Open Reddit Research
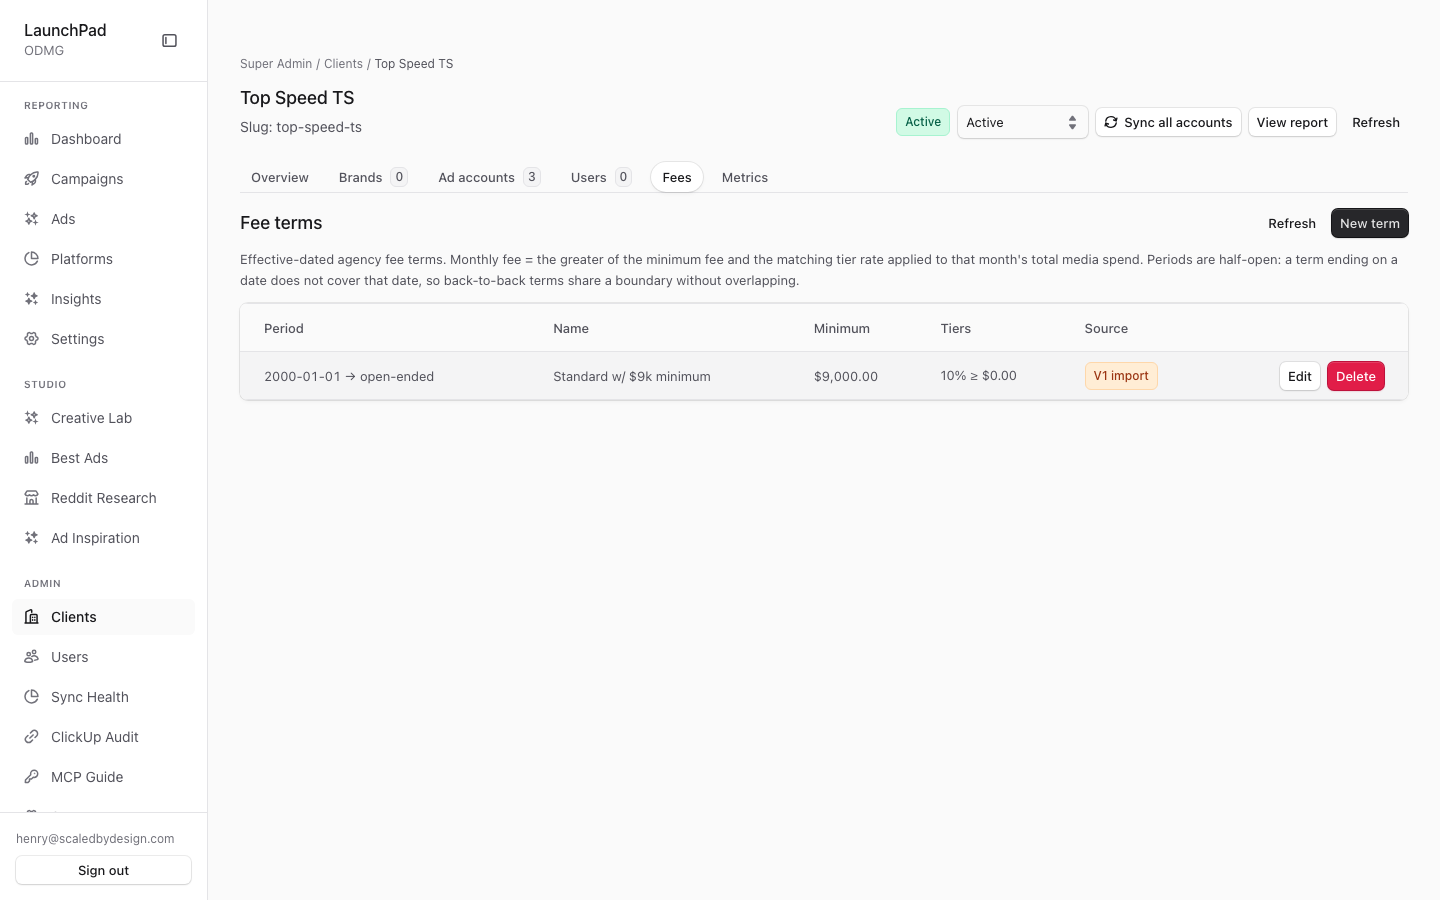The width and height of the screenshot is (1440, 900). tap(104, 498)
